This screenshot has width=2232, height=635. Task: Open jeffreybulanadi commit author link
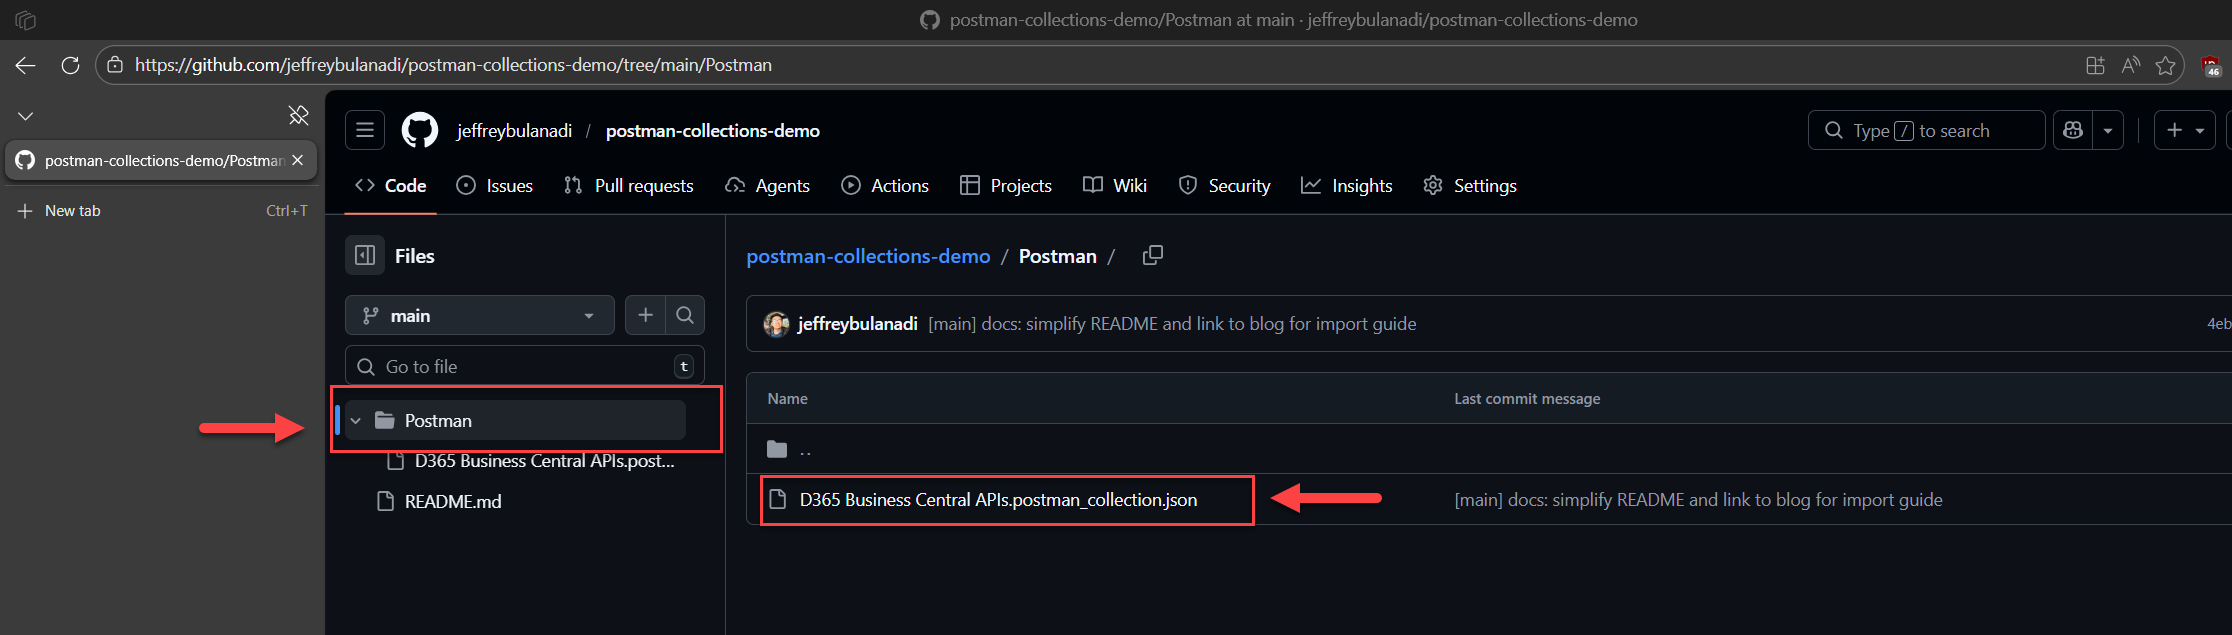pyautogui.click(x=857, y=324)
